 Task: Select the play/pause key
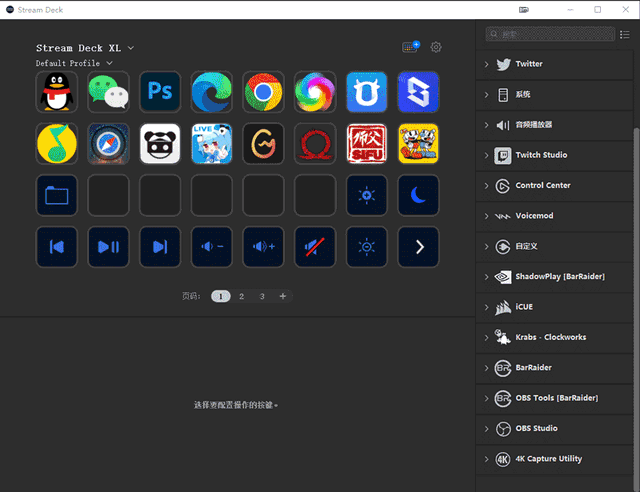click(108, 247)
